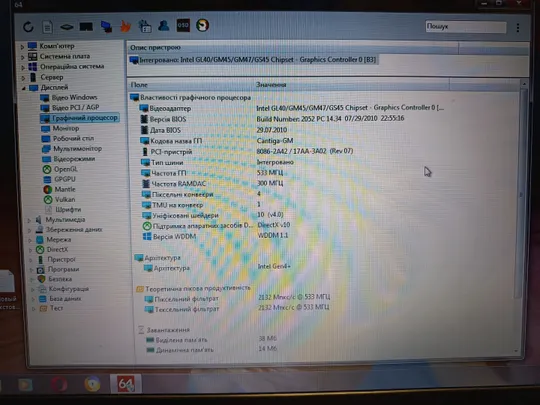Open the Chrome taskbar icon
Screen dimensions: 540x405
pos(92,384)
